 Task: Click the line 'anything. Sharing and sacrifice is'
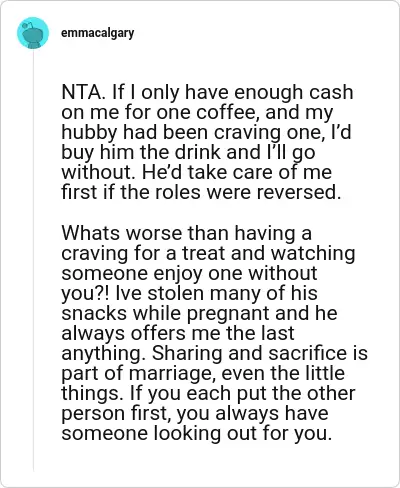[214, 353]
